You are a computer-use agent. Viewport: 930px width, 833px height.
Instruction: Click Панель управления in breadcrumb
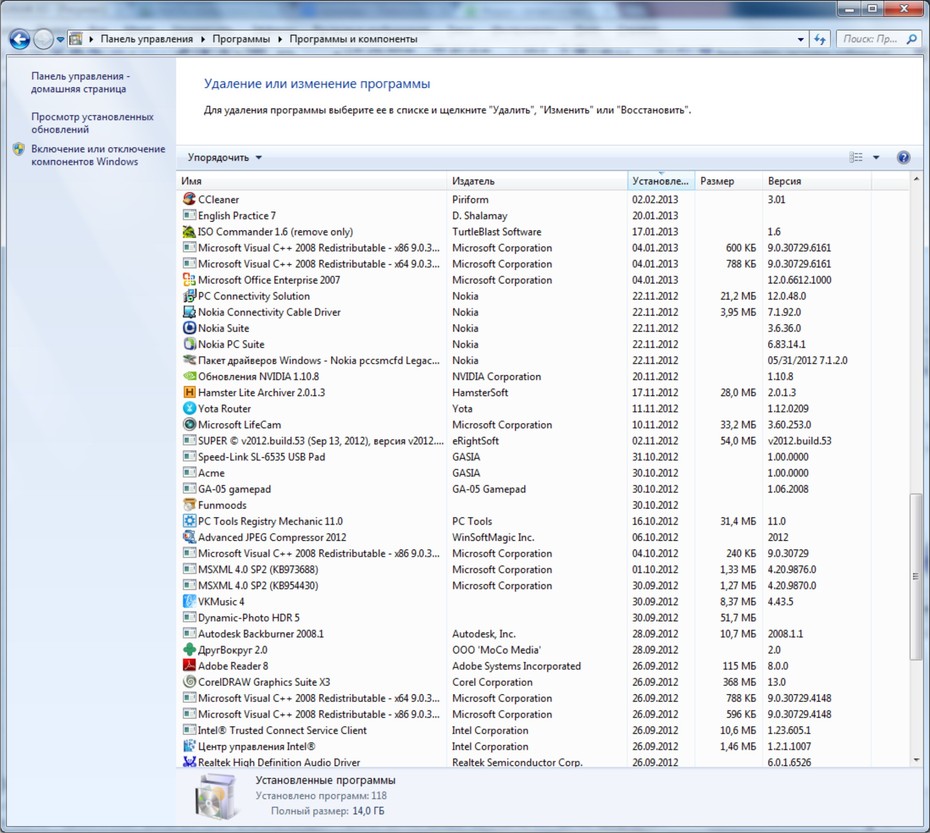[146, 39]
